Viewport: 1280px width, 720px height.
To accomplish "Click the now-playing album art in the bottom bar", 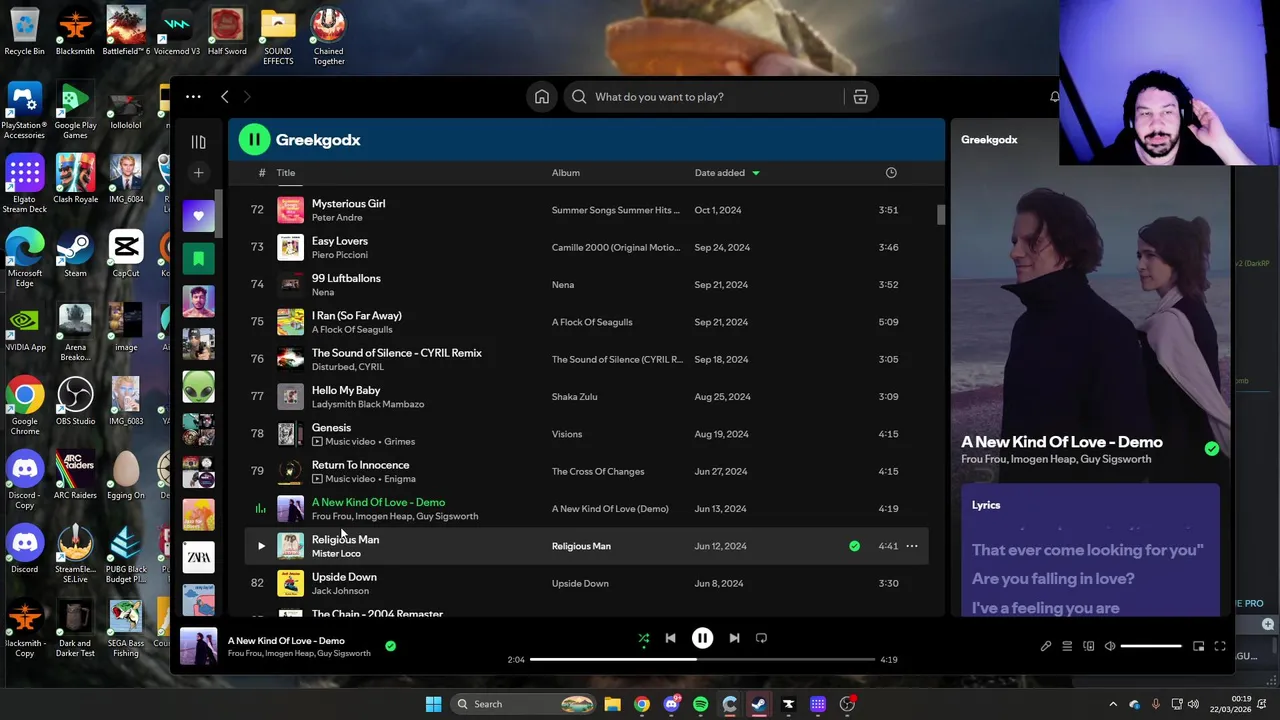I will tap(198, 646).
